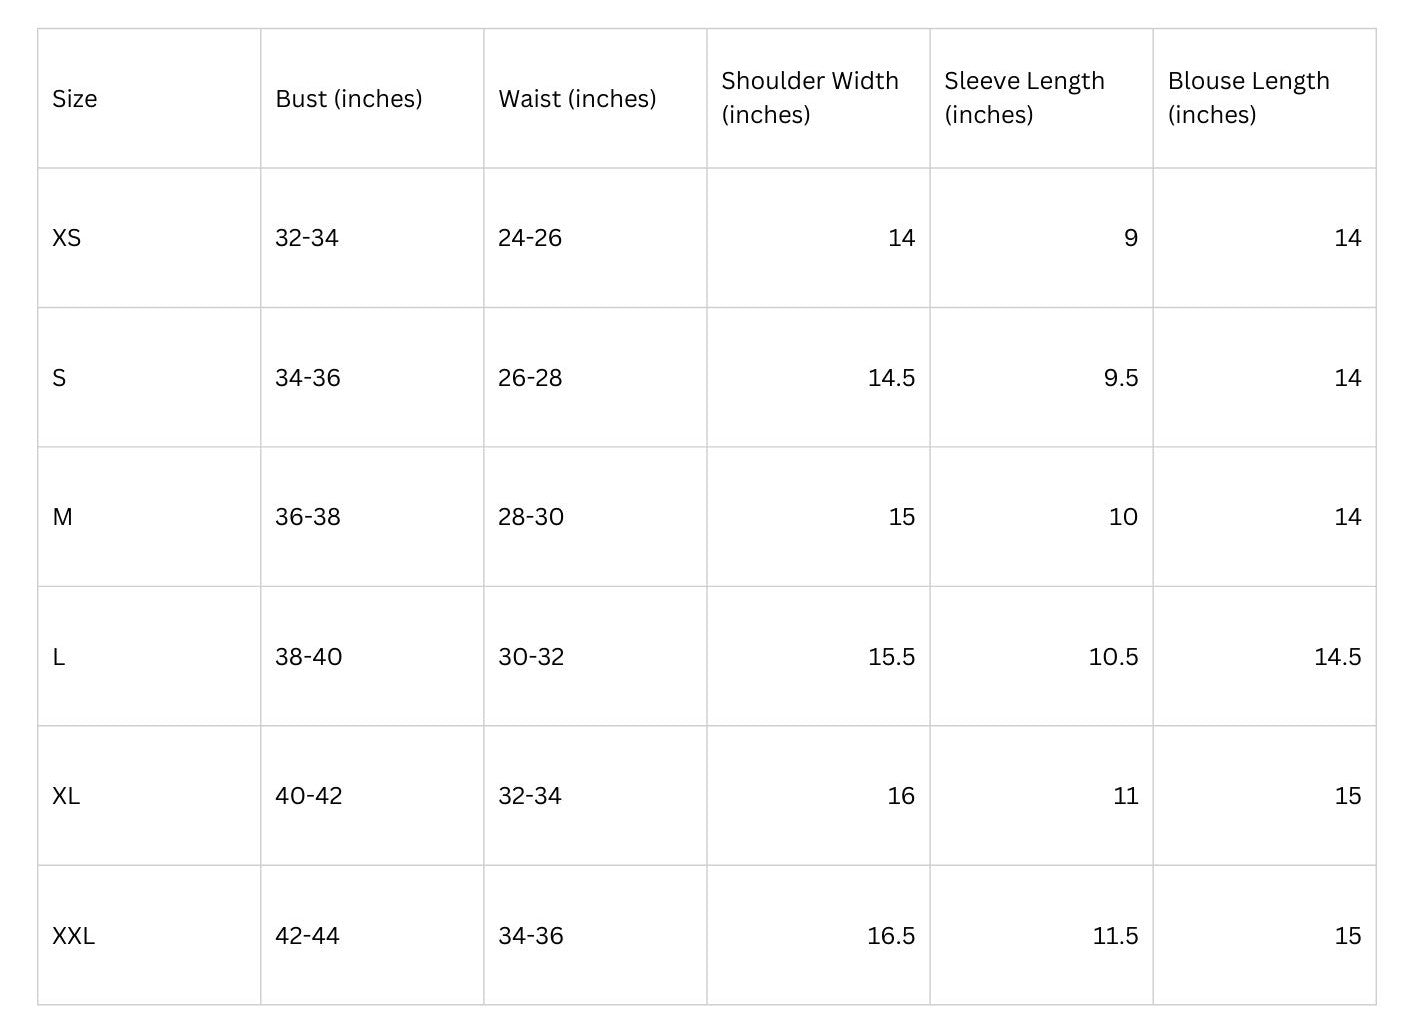This screenshot has height=1030, width=1414.
Task: Click the Waist (inches) header cell
Action: coord(577,99)
